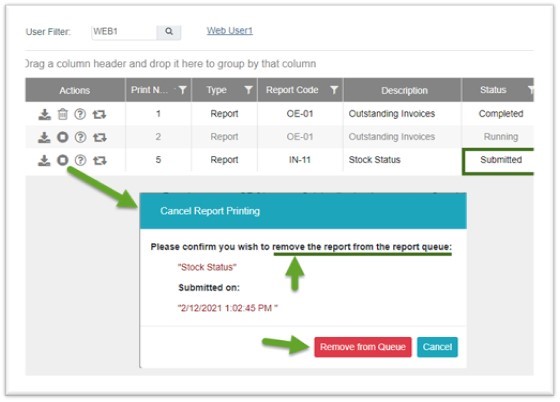Stop the running report in row 2
The height and width of the screenshot is (402, 560).
point(63,137)
